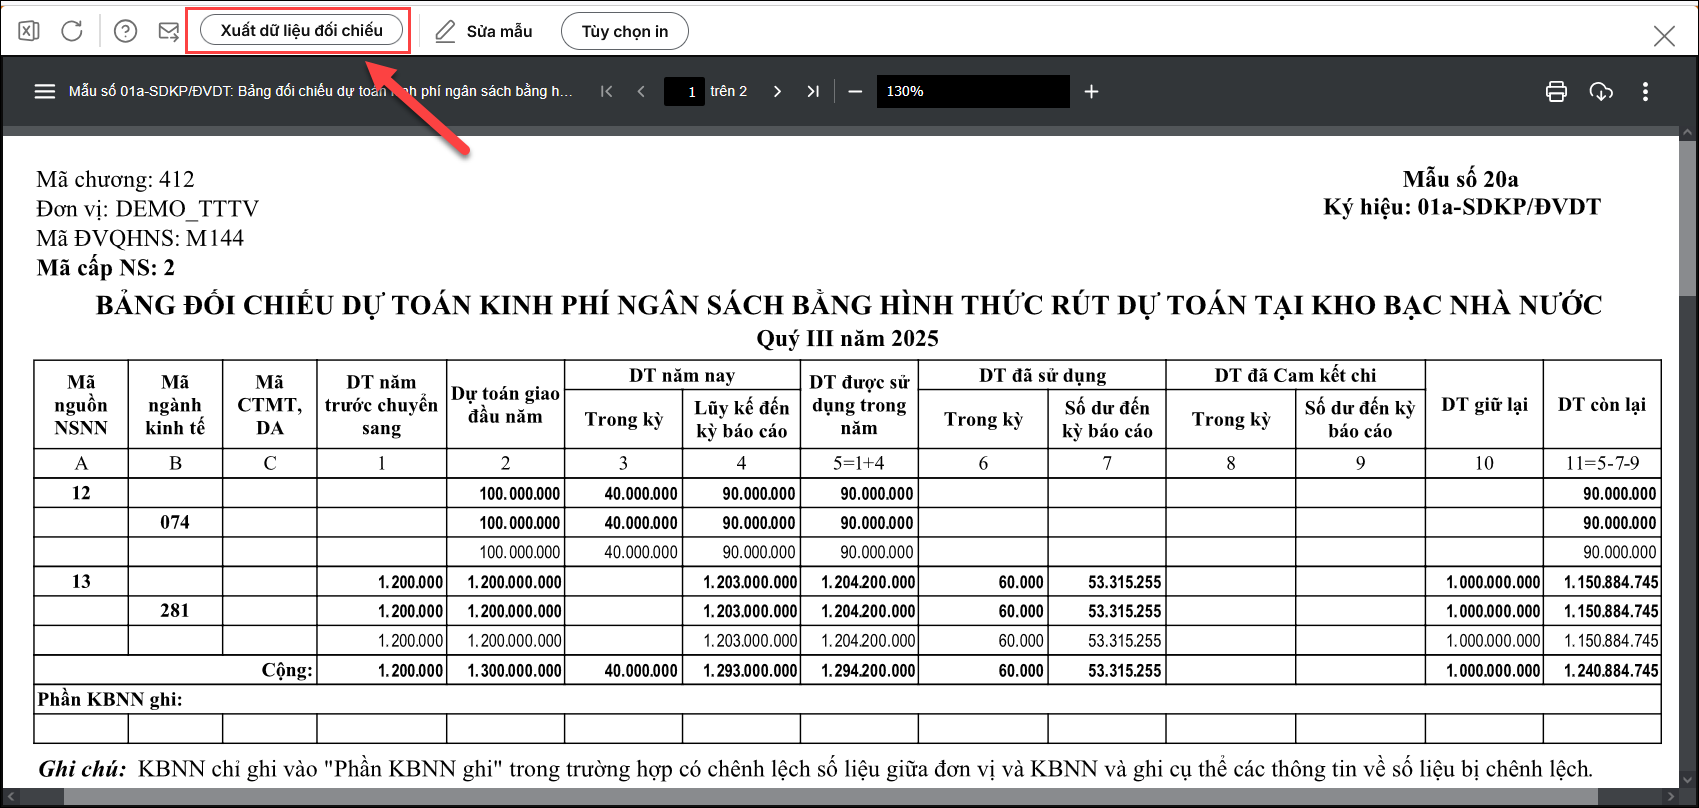The height and width of the screenshot is (808, 1699).
Task: Click the 'Cộng:' total row label
Action: 287,670
